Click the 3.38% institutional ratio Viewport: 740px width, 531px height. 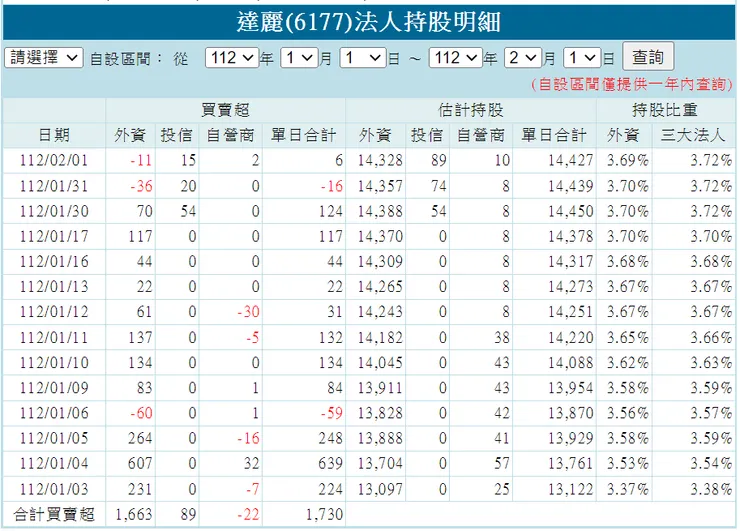(x=711, y=489)
